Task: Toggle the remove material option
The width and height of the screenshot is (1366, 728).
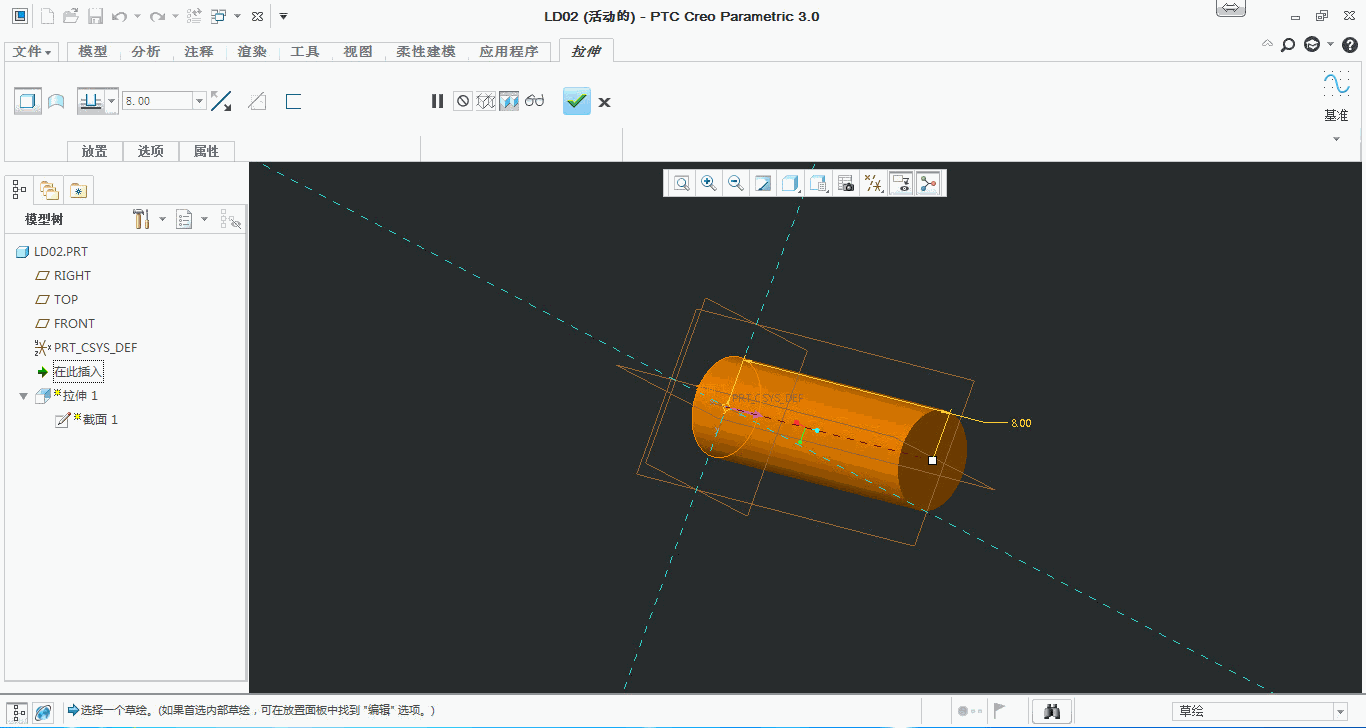Action: tap(257, 101)
